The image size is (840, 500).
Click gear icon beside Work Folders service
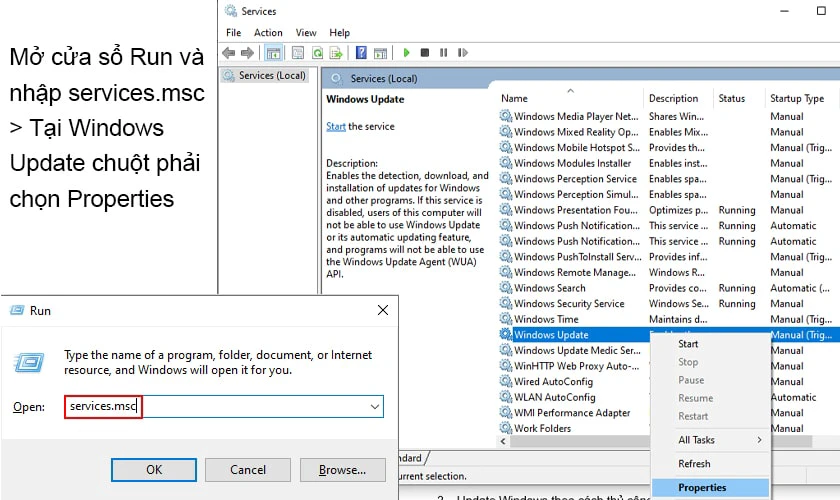(x=505, y=427)
